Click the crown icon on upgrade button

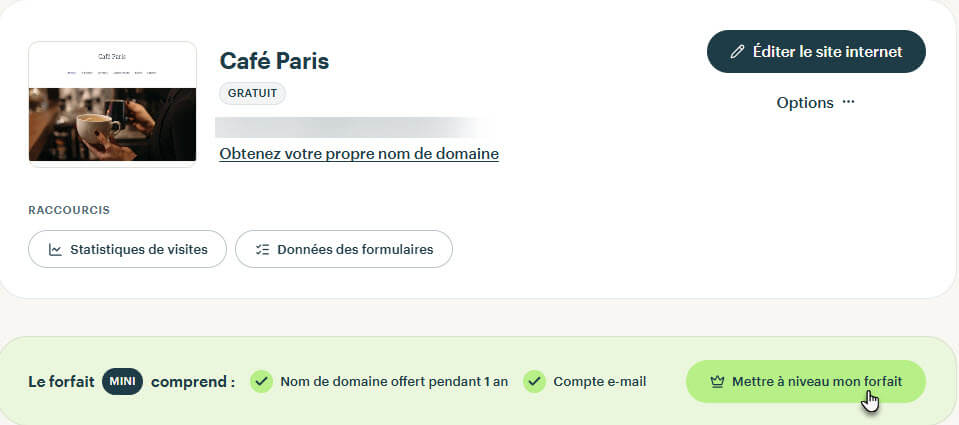717,382
